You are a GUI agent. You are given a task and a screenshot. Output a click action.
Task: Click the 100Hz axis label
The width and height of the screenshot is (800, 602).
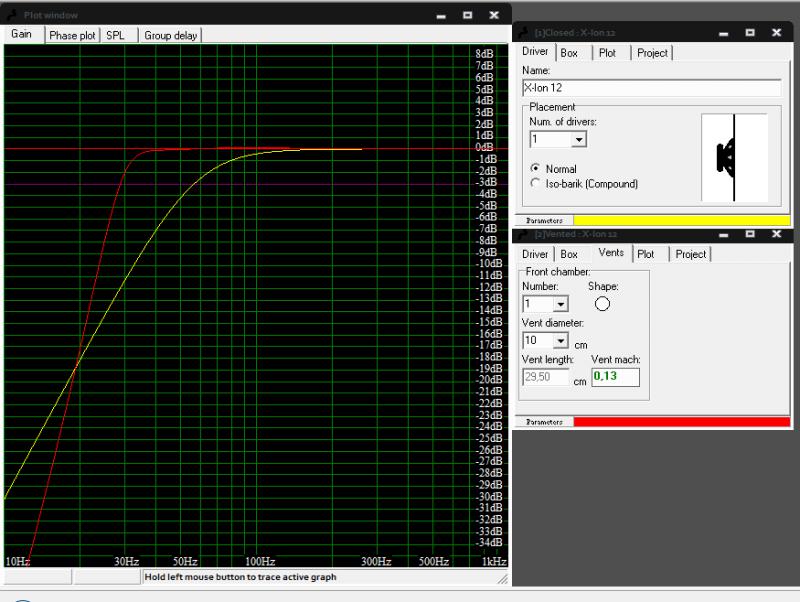[x=260, y=562]
